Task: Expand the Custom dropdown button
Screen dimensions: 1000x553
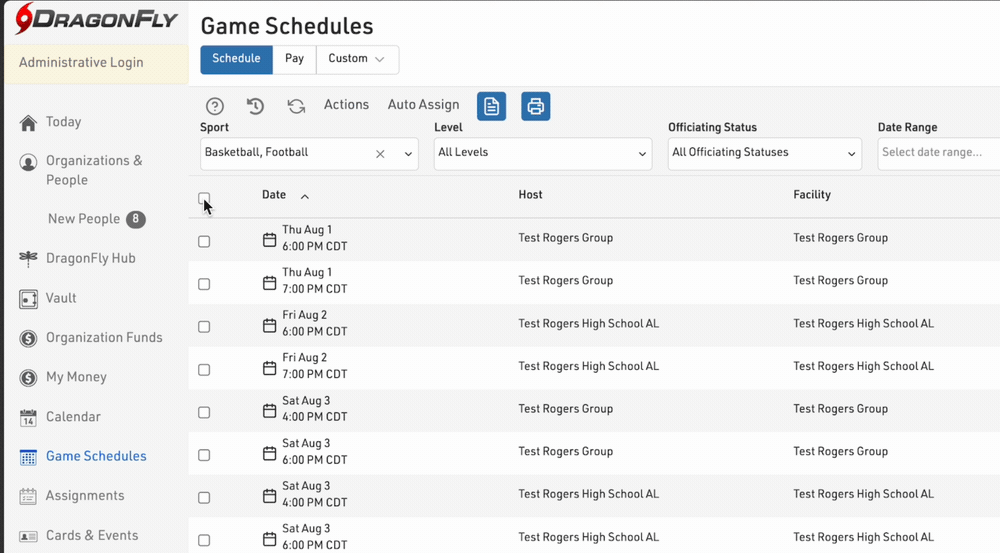Action: coord(357,59)
